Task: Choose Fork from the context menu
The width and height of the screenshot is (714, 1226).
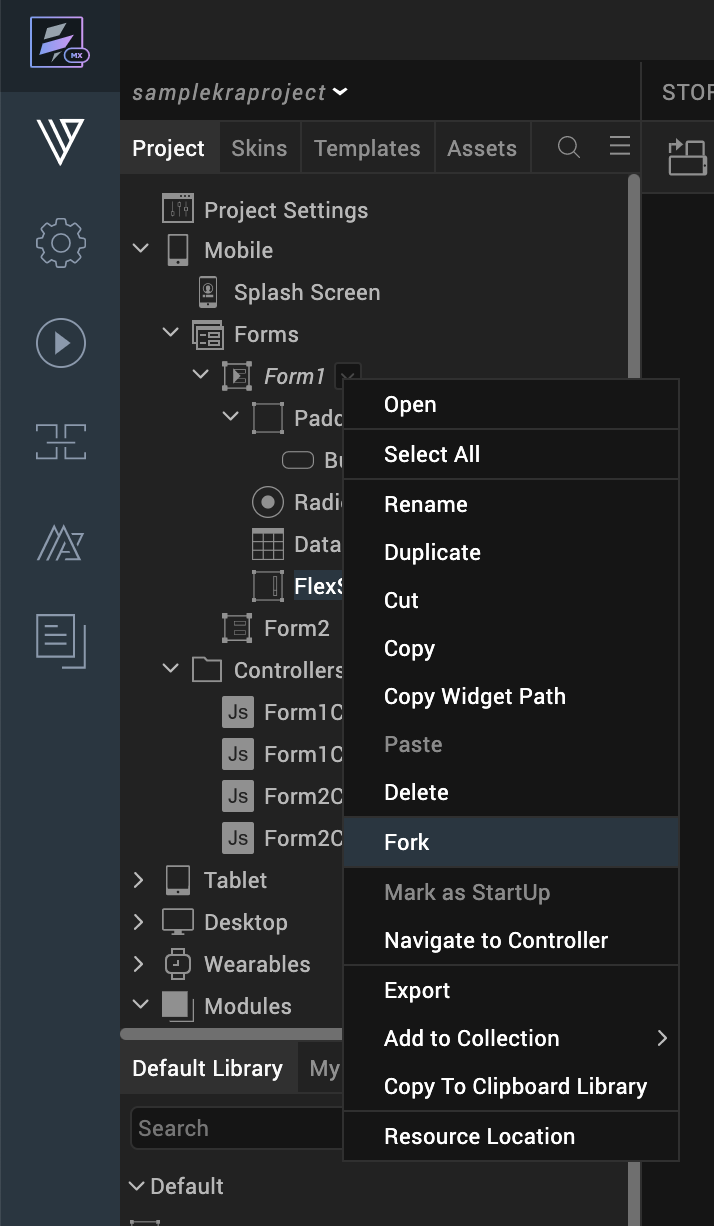Action: pyautogui.click(x=407, y=842)
